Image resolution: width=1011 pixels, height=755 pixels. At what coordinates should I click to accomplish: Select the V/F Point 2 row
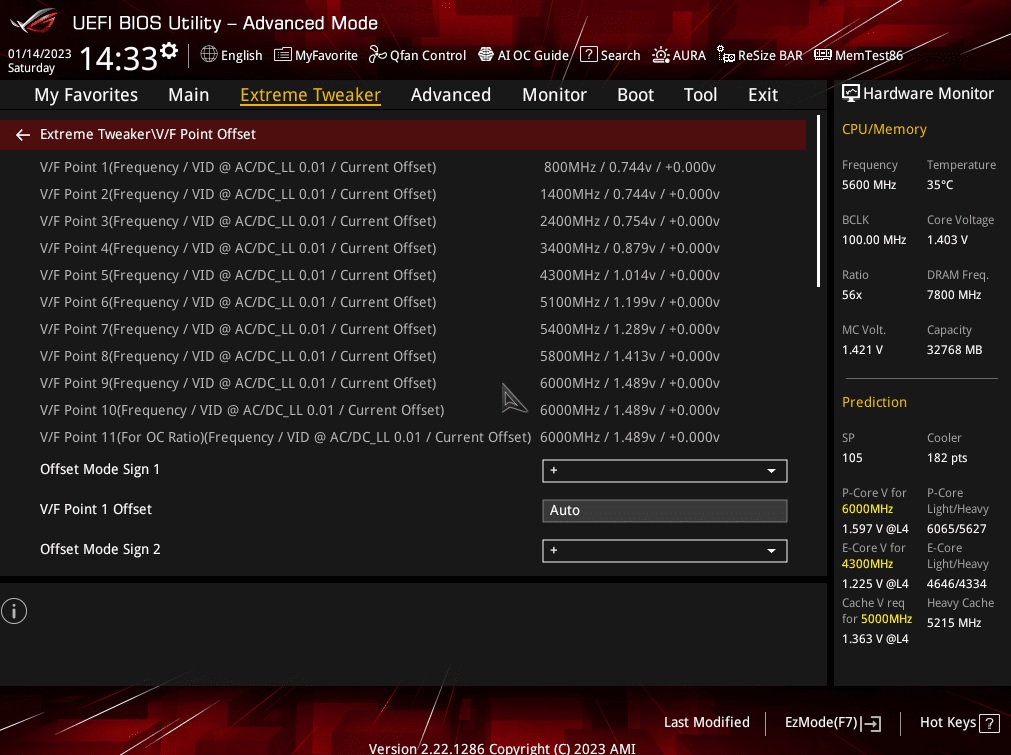[x=403, y=194]
